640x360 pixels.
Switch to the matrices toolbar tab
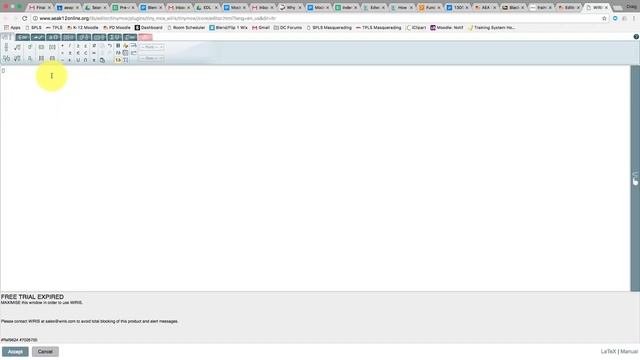pos(68,37)
